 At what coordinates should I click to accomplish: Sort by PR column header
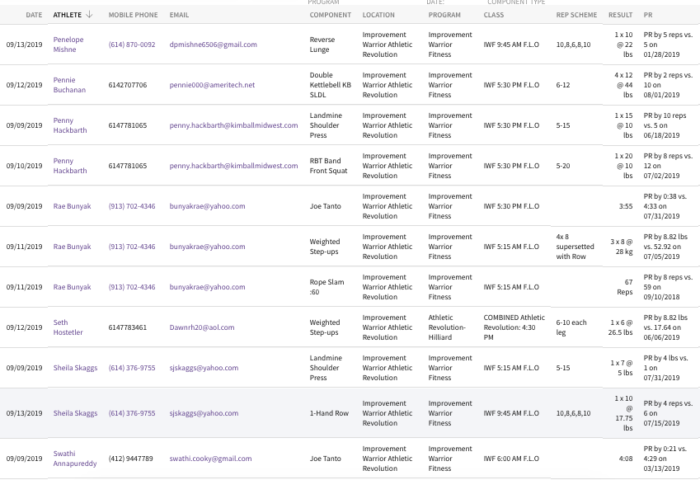tap(648, 15)
